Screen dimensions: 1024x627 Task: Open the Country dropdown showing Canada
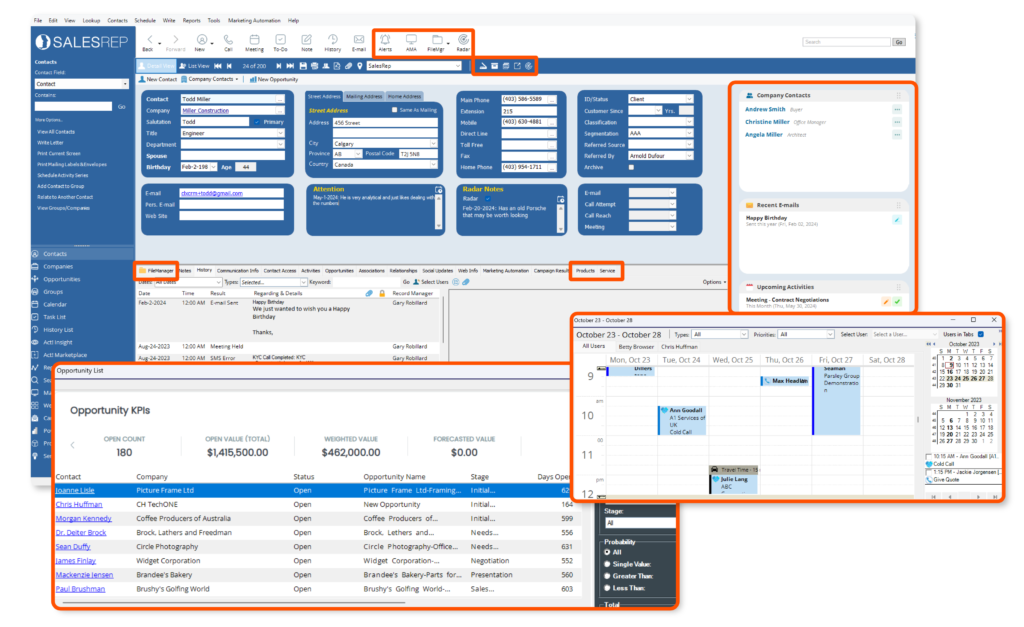tap(432, 165)
